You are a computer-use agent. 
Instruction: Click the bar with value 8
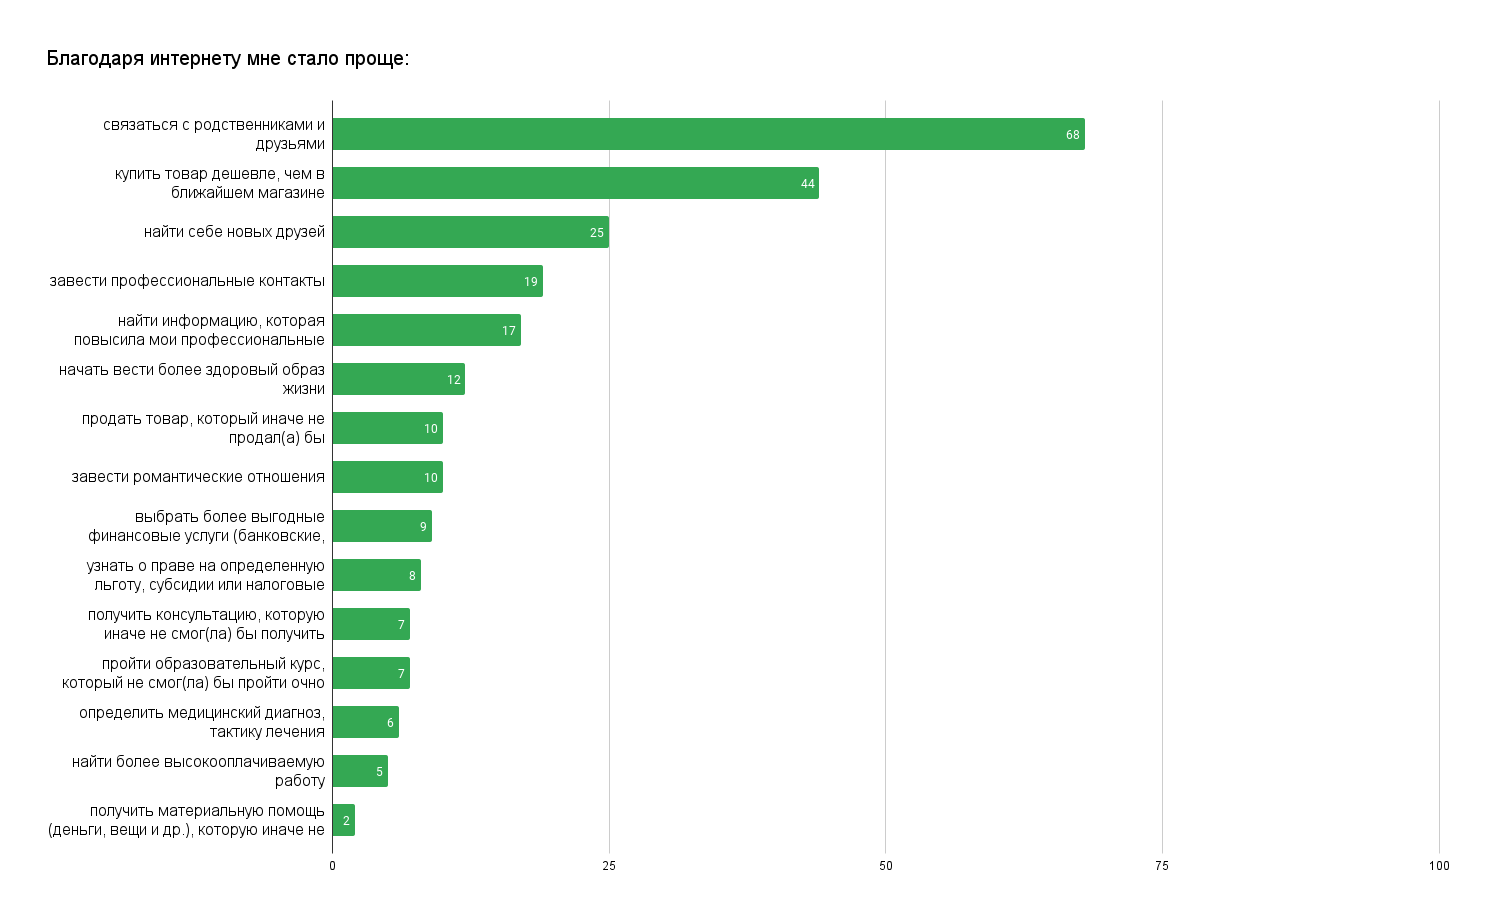pos(376,575)
